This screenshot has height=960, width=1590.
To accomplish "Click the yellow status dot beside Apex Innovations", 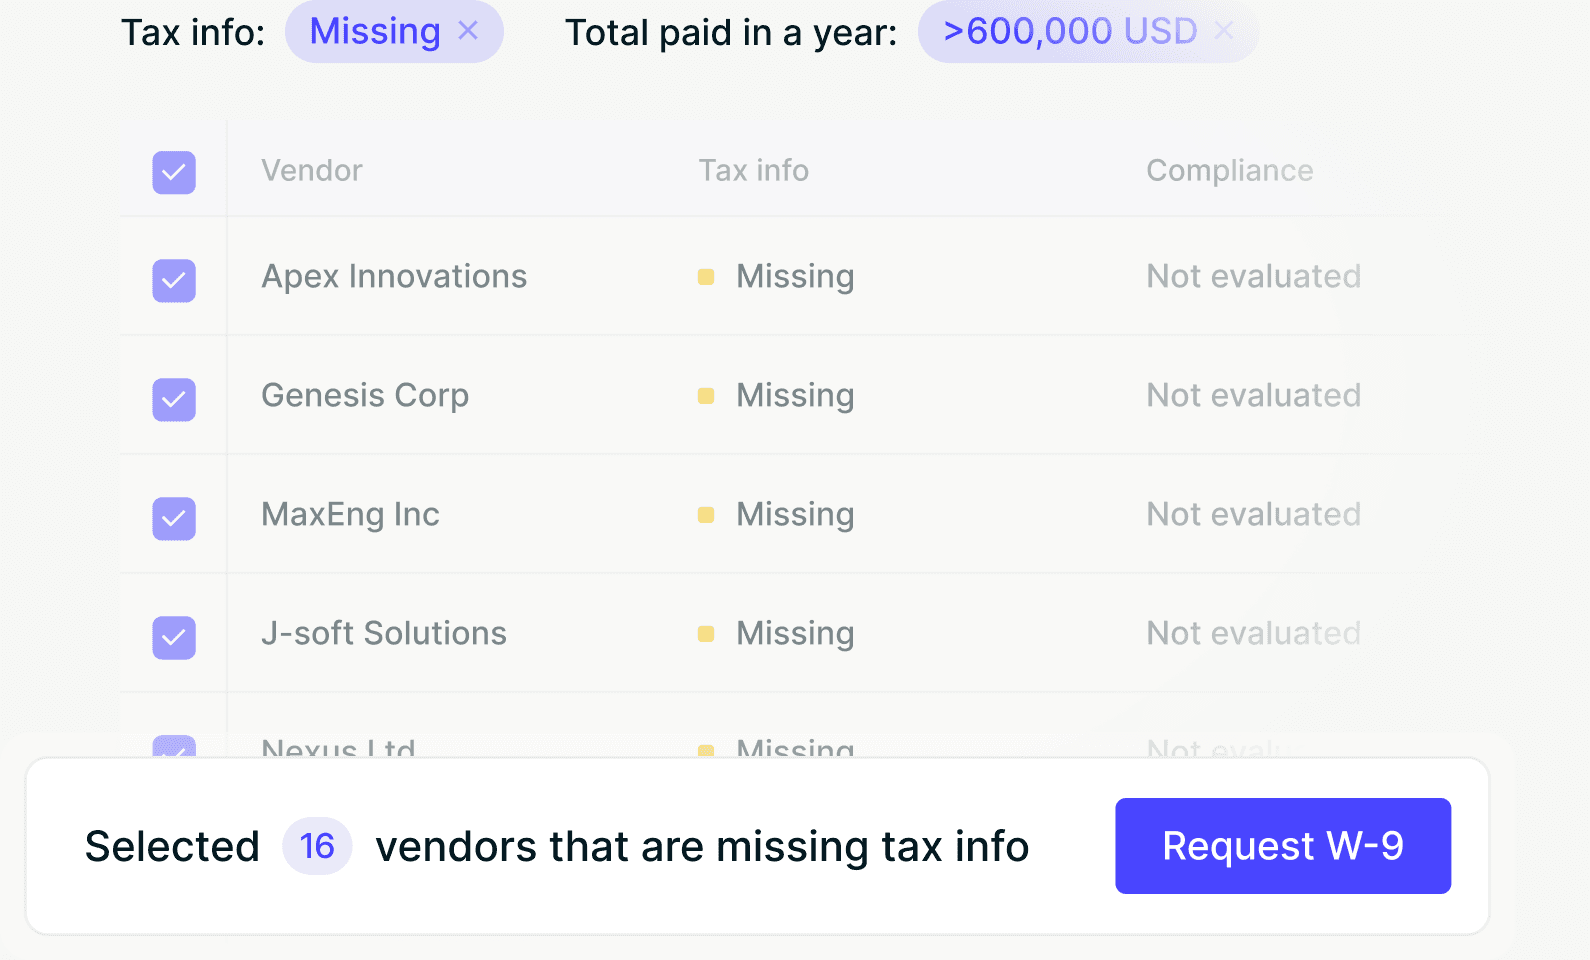I will (x=708, y=276).
